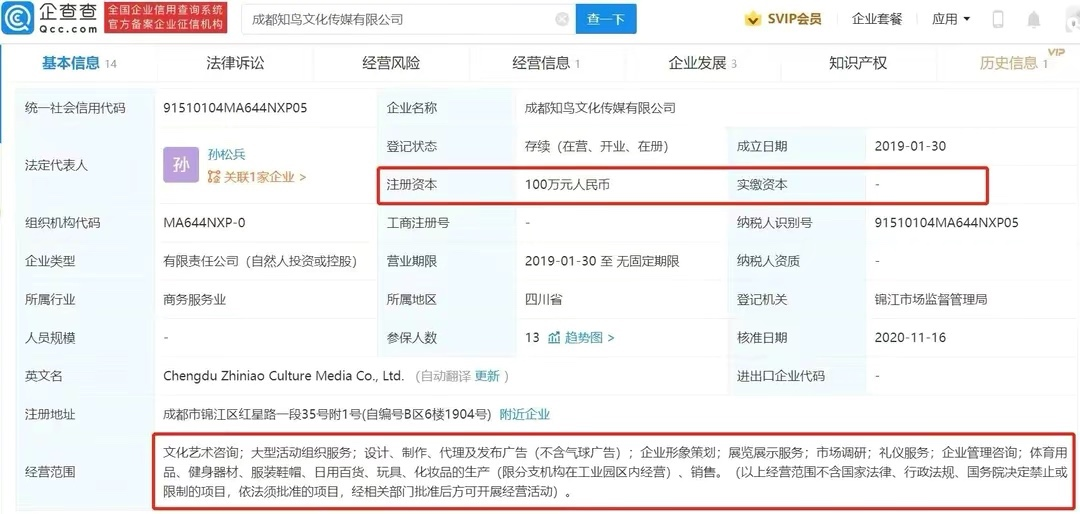Click the 查一下 search button

606,19
